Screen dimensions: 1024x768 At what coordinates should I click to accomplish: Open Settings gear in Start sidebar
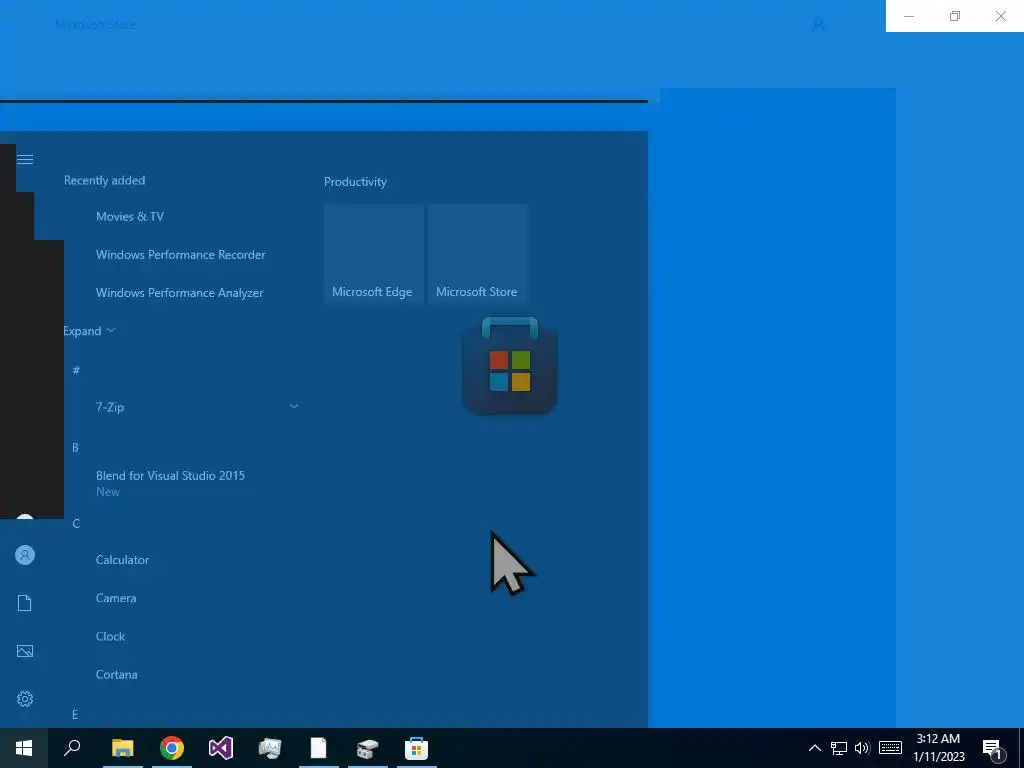click(x=25, y=699)
